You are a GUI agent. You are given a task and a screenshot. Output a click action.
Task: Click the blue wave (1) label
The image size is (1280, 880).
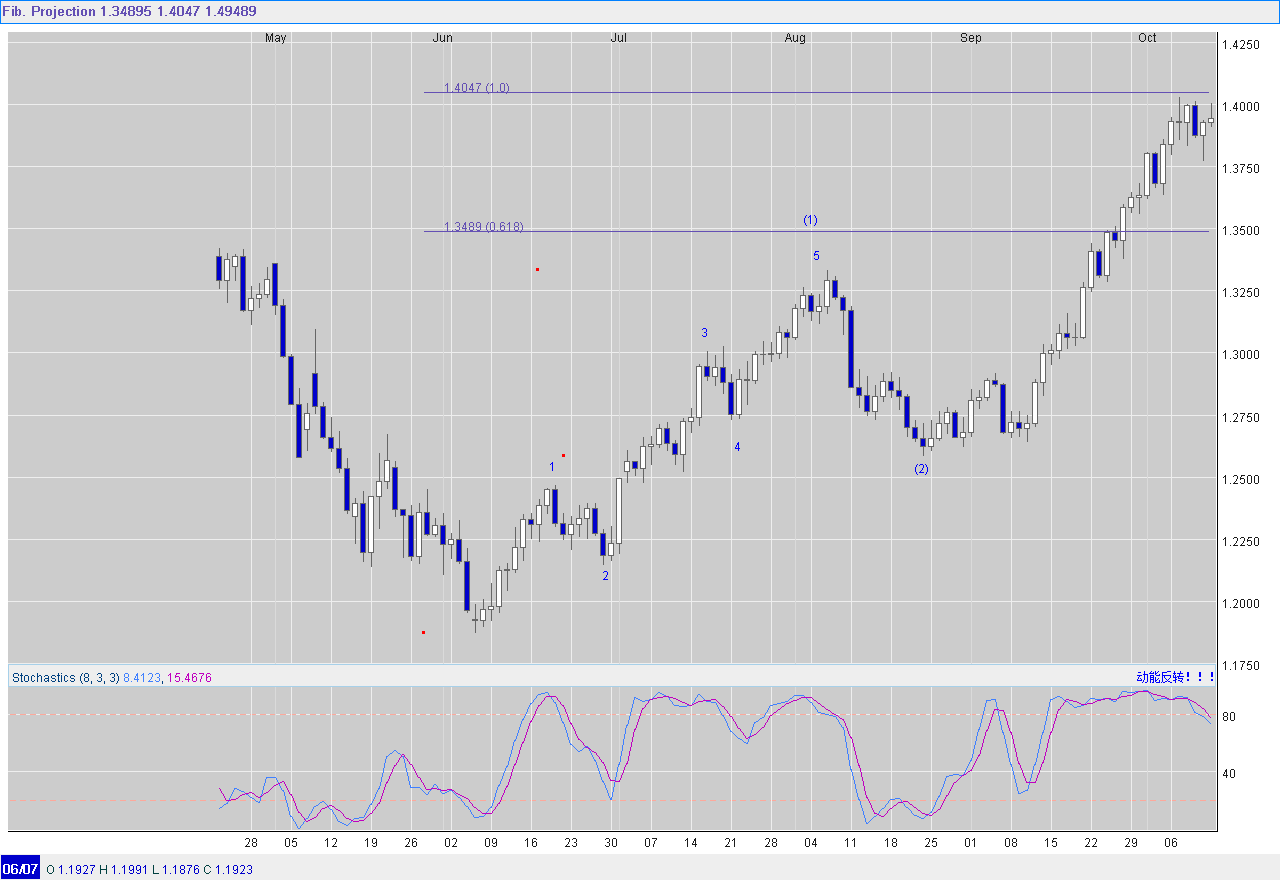click(810, 219)
